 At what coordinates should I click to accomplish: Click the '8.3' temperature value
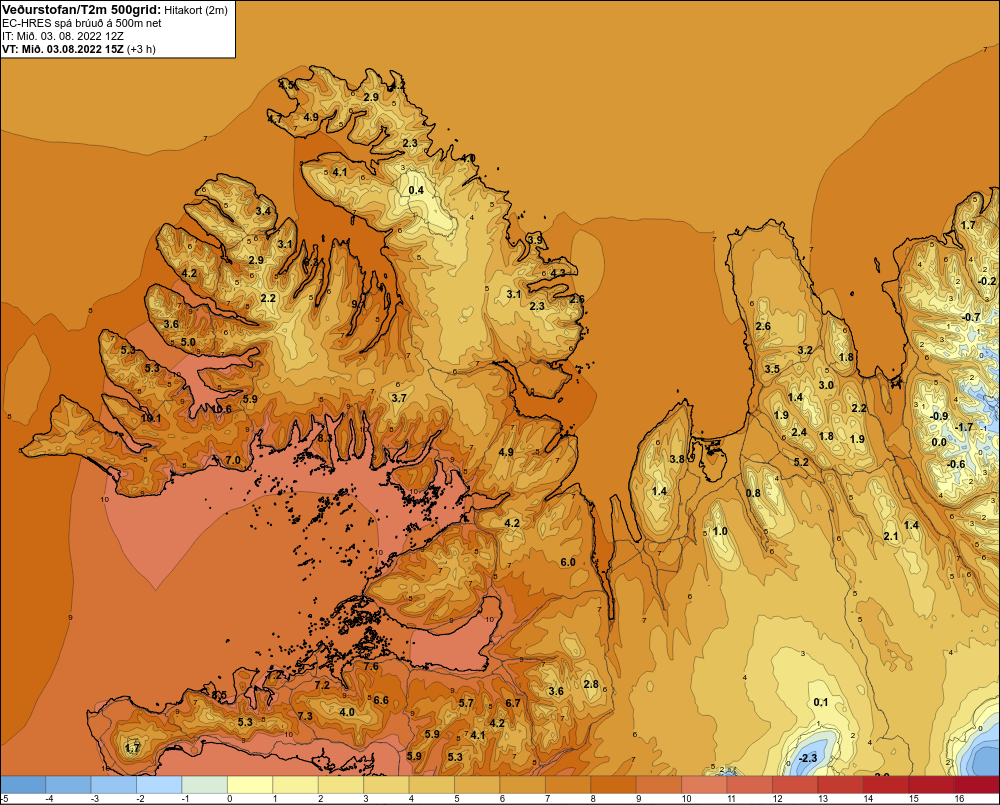point(325,438)
